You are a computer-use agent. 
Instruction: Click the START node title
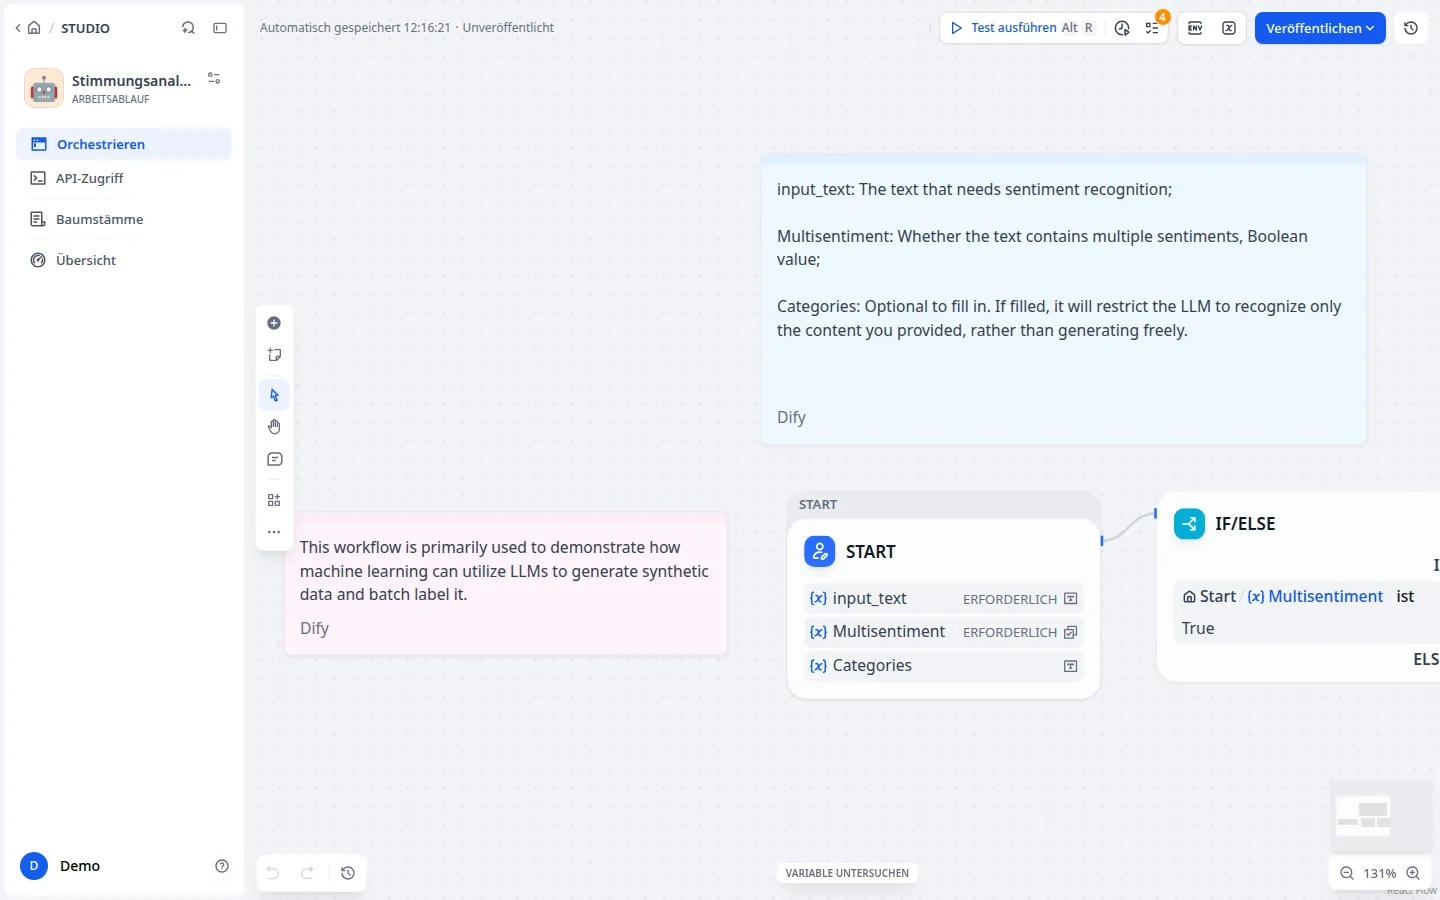[871, 551]
